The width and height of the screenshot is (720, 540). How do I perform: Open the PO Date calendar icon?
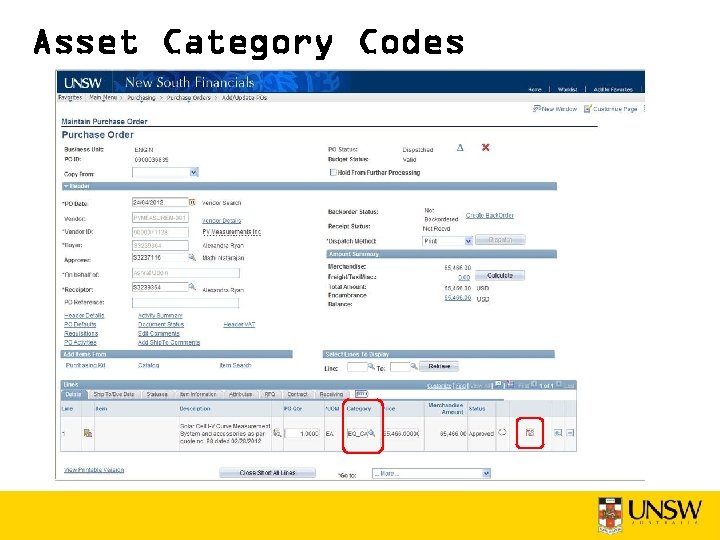(x=192, y=202)
